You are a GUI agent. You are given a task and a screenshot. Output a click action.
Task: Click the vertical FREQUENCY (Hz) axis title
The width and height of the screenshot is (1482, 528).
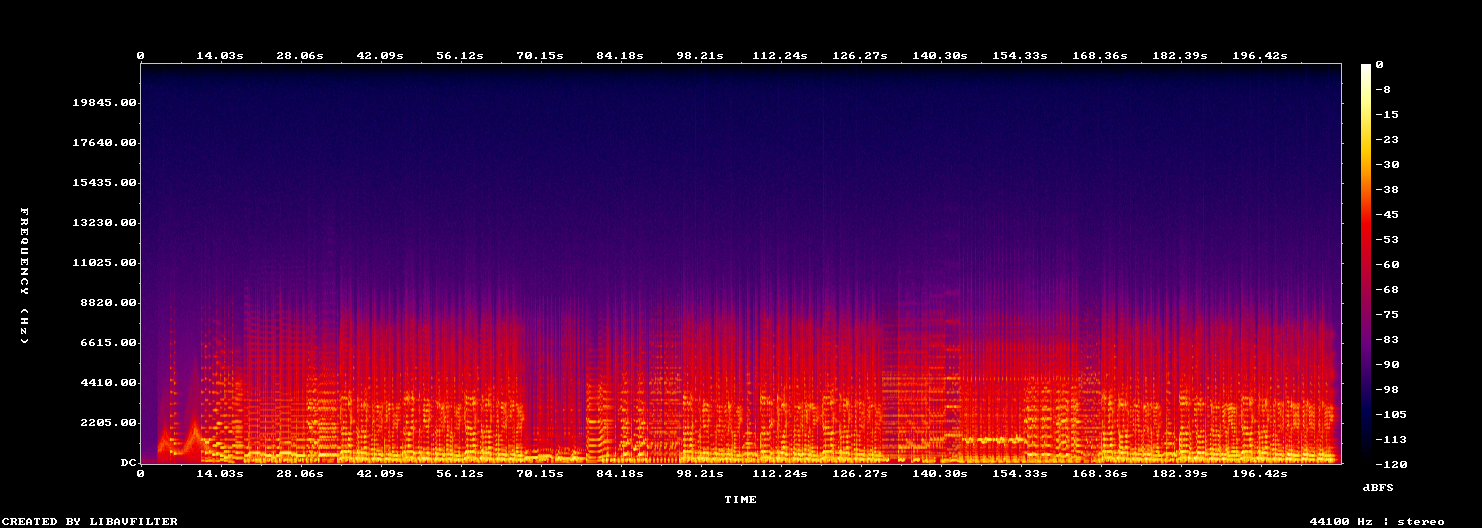point(24,276)
